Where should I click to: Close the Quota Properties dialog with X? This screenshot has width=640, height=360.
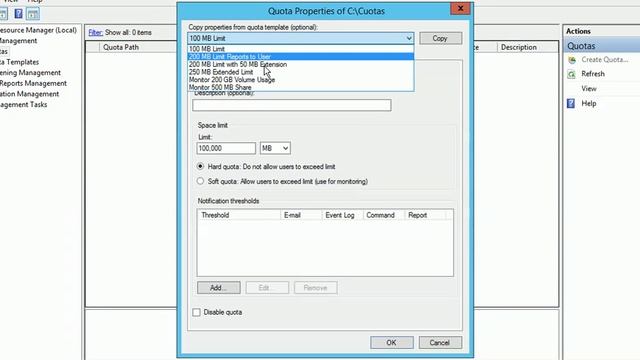(460, 8)
